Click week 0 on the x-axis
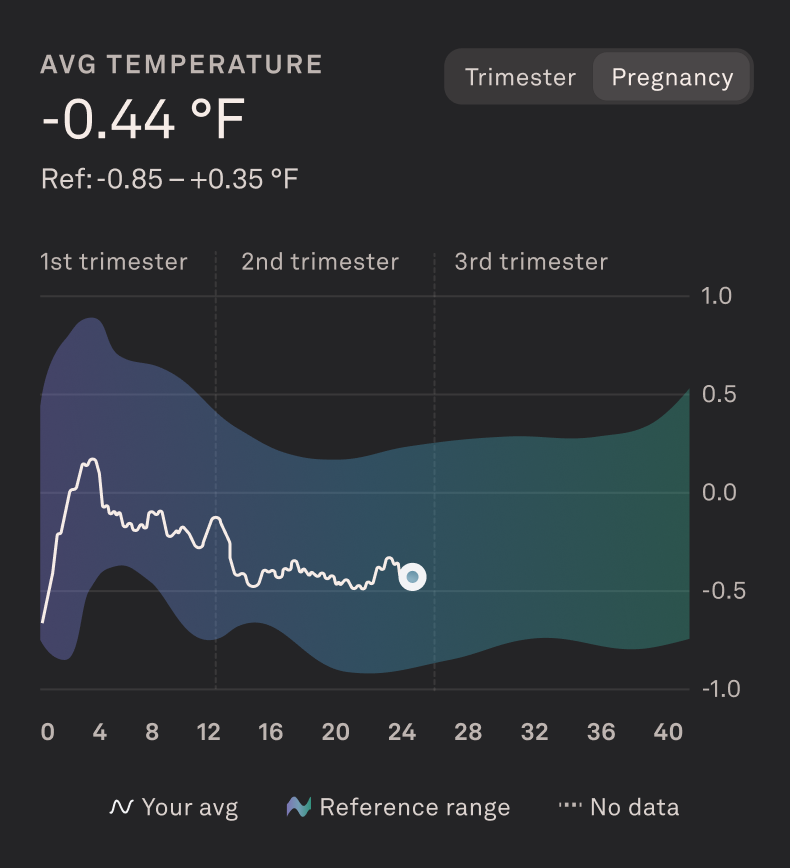The image size is (790, 868). 48,732
